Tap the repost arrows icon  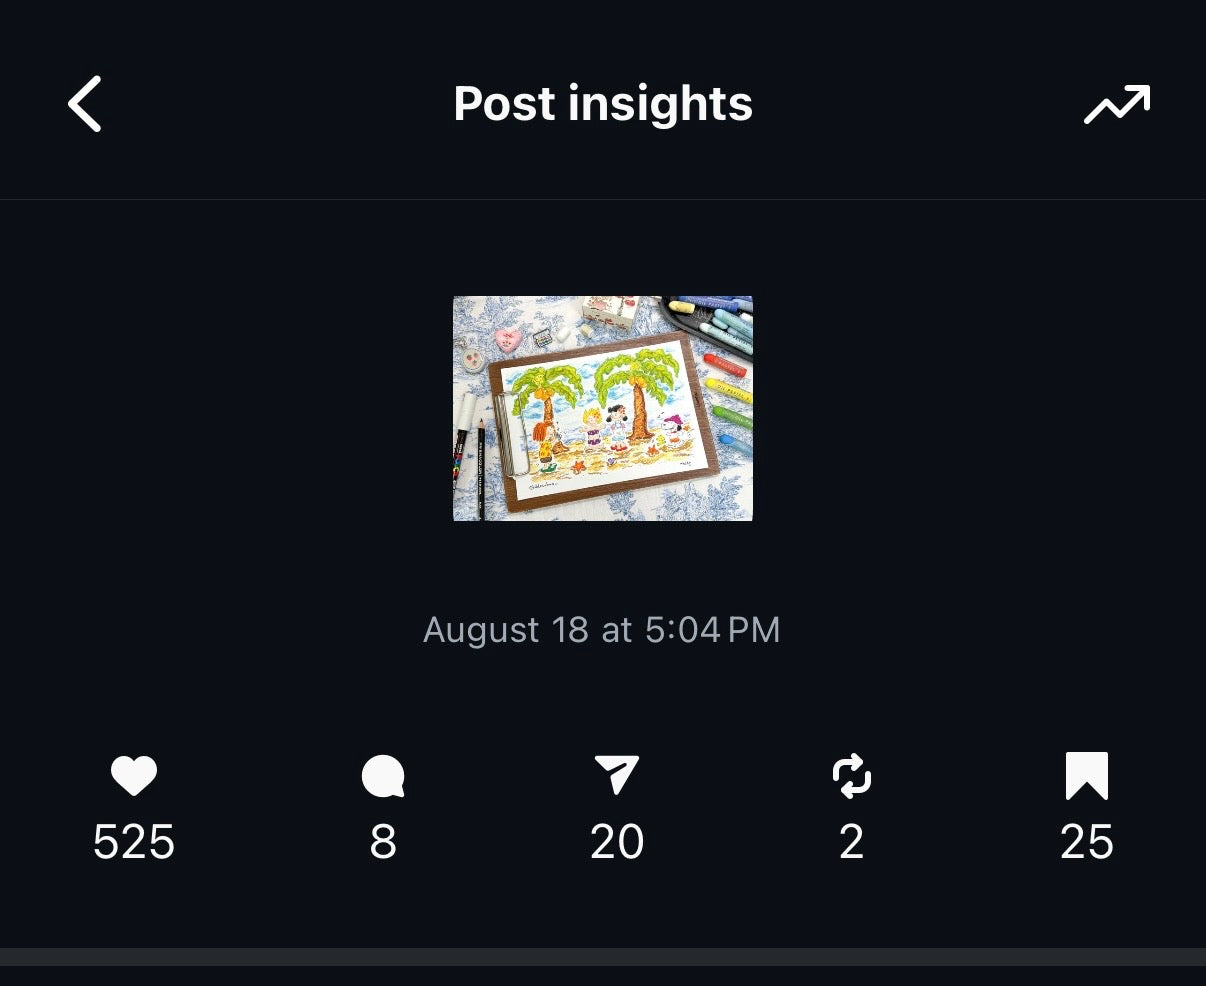[x=852, y=776]
